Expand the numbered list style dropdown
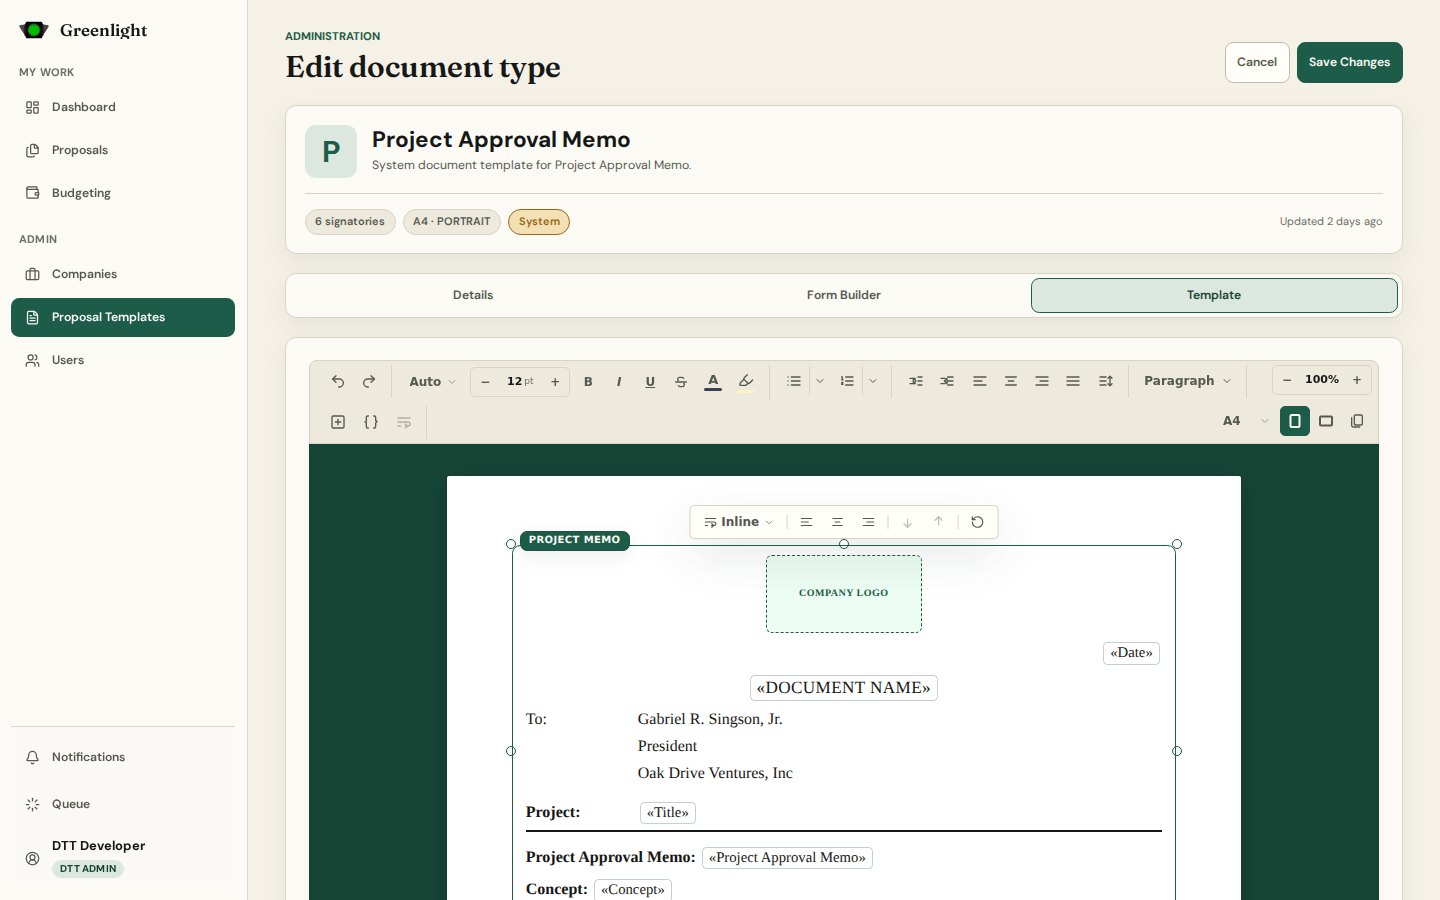The image size is (1440, 900). 873,381
